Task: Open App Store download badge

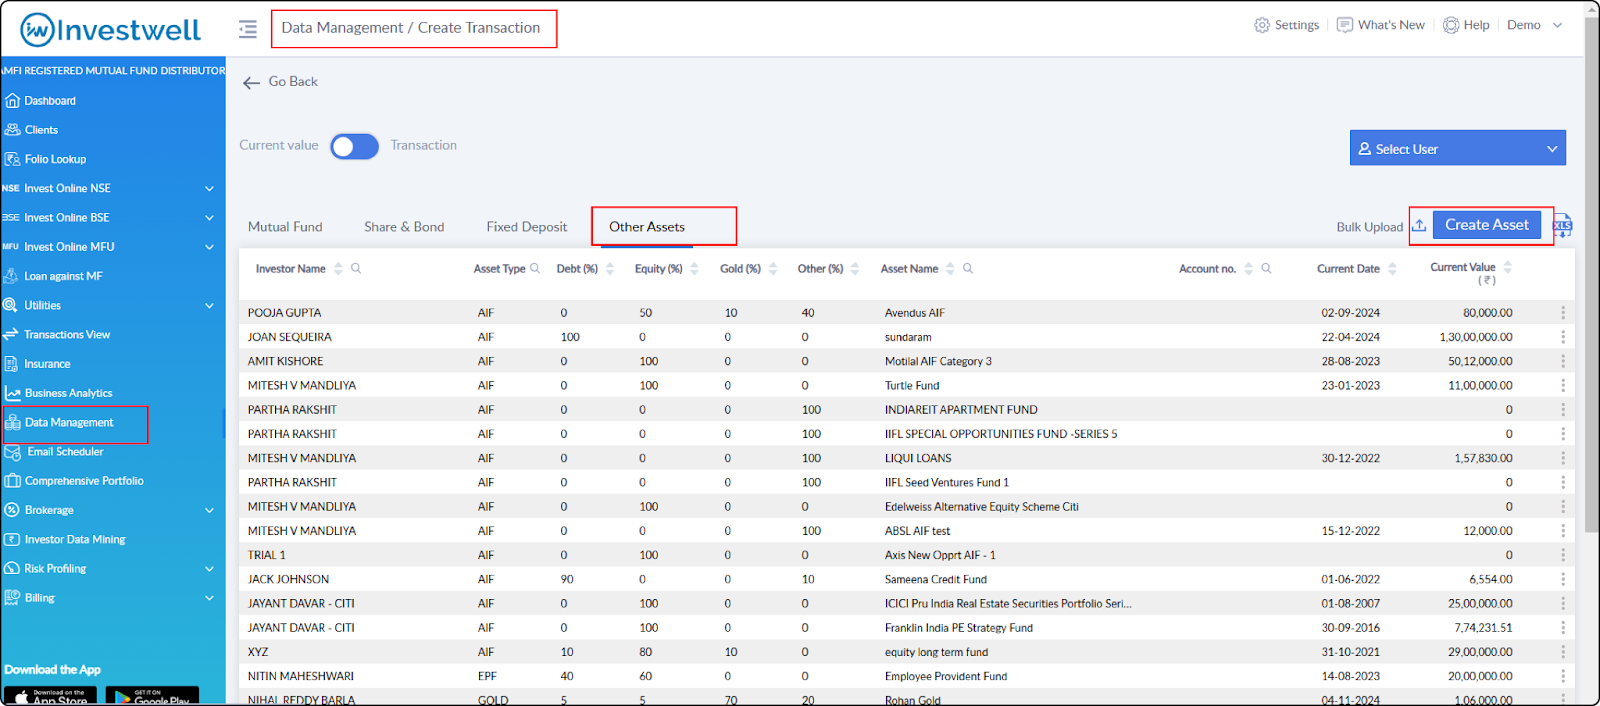Action: point(50,696)
